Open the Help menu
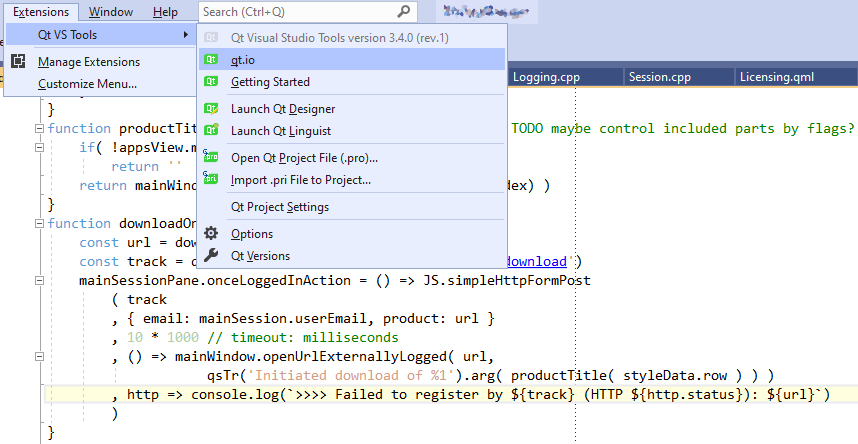The height and width of the screenshot is (444, 858). click(165, 11)
